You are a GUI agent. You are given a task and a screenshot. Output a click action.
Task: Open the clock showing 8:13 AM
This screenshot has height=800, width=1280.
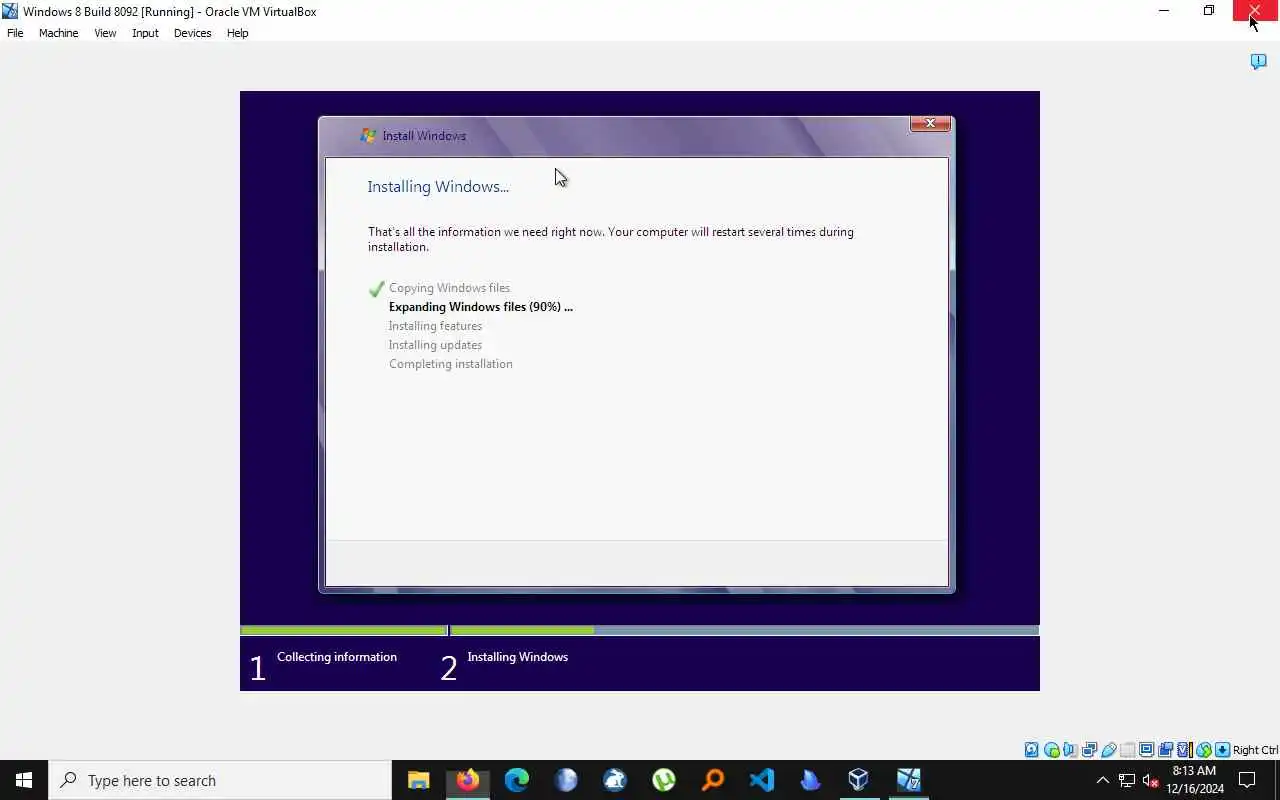point(1195,780)
